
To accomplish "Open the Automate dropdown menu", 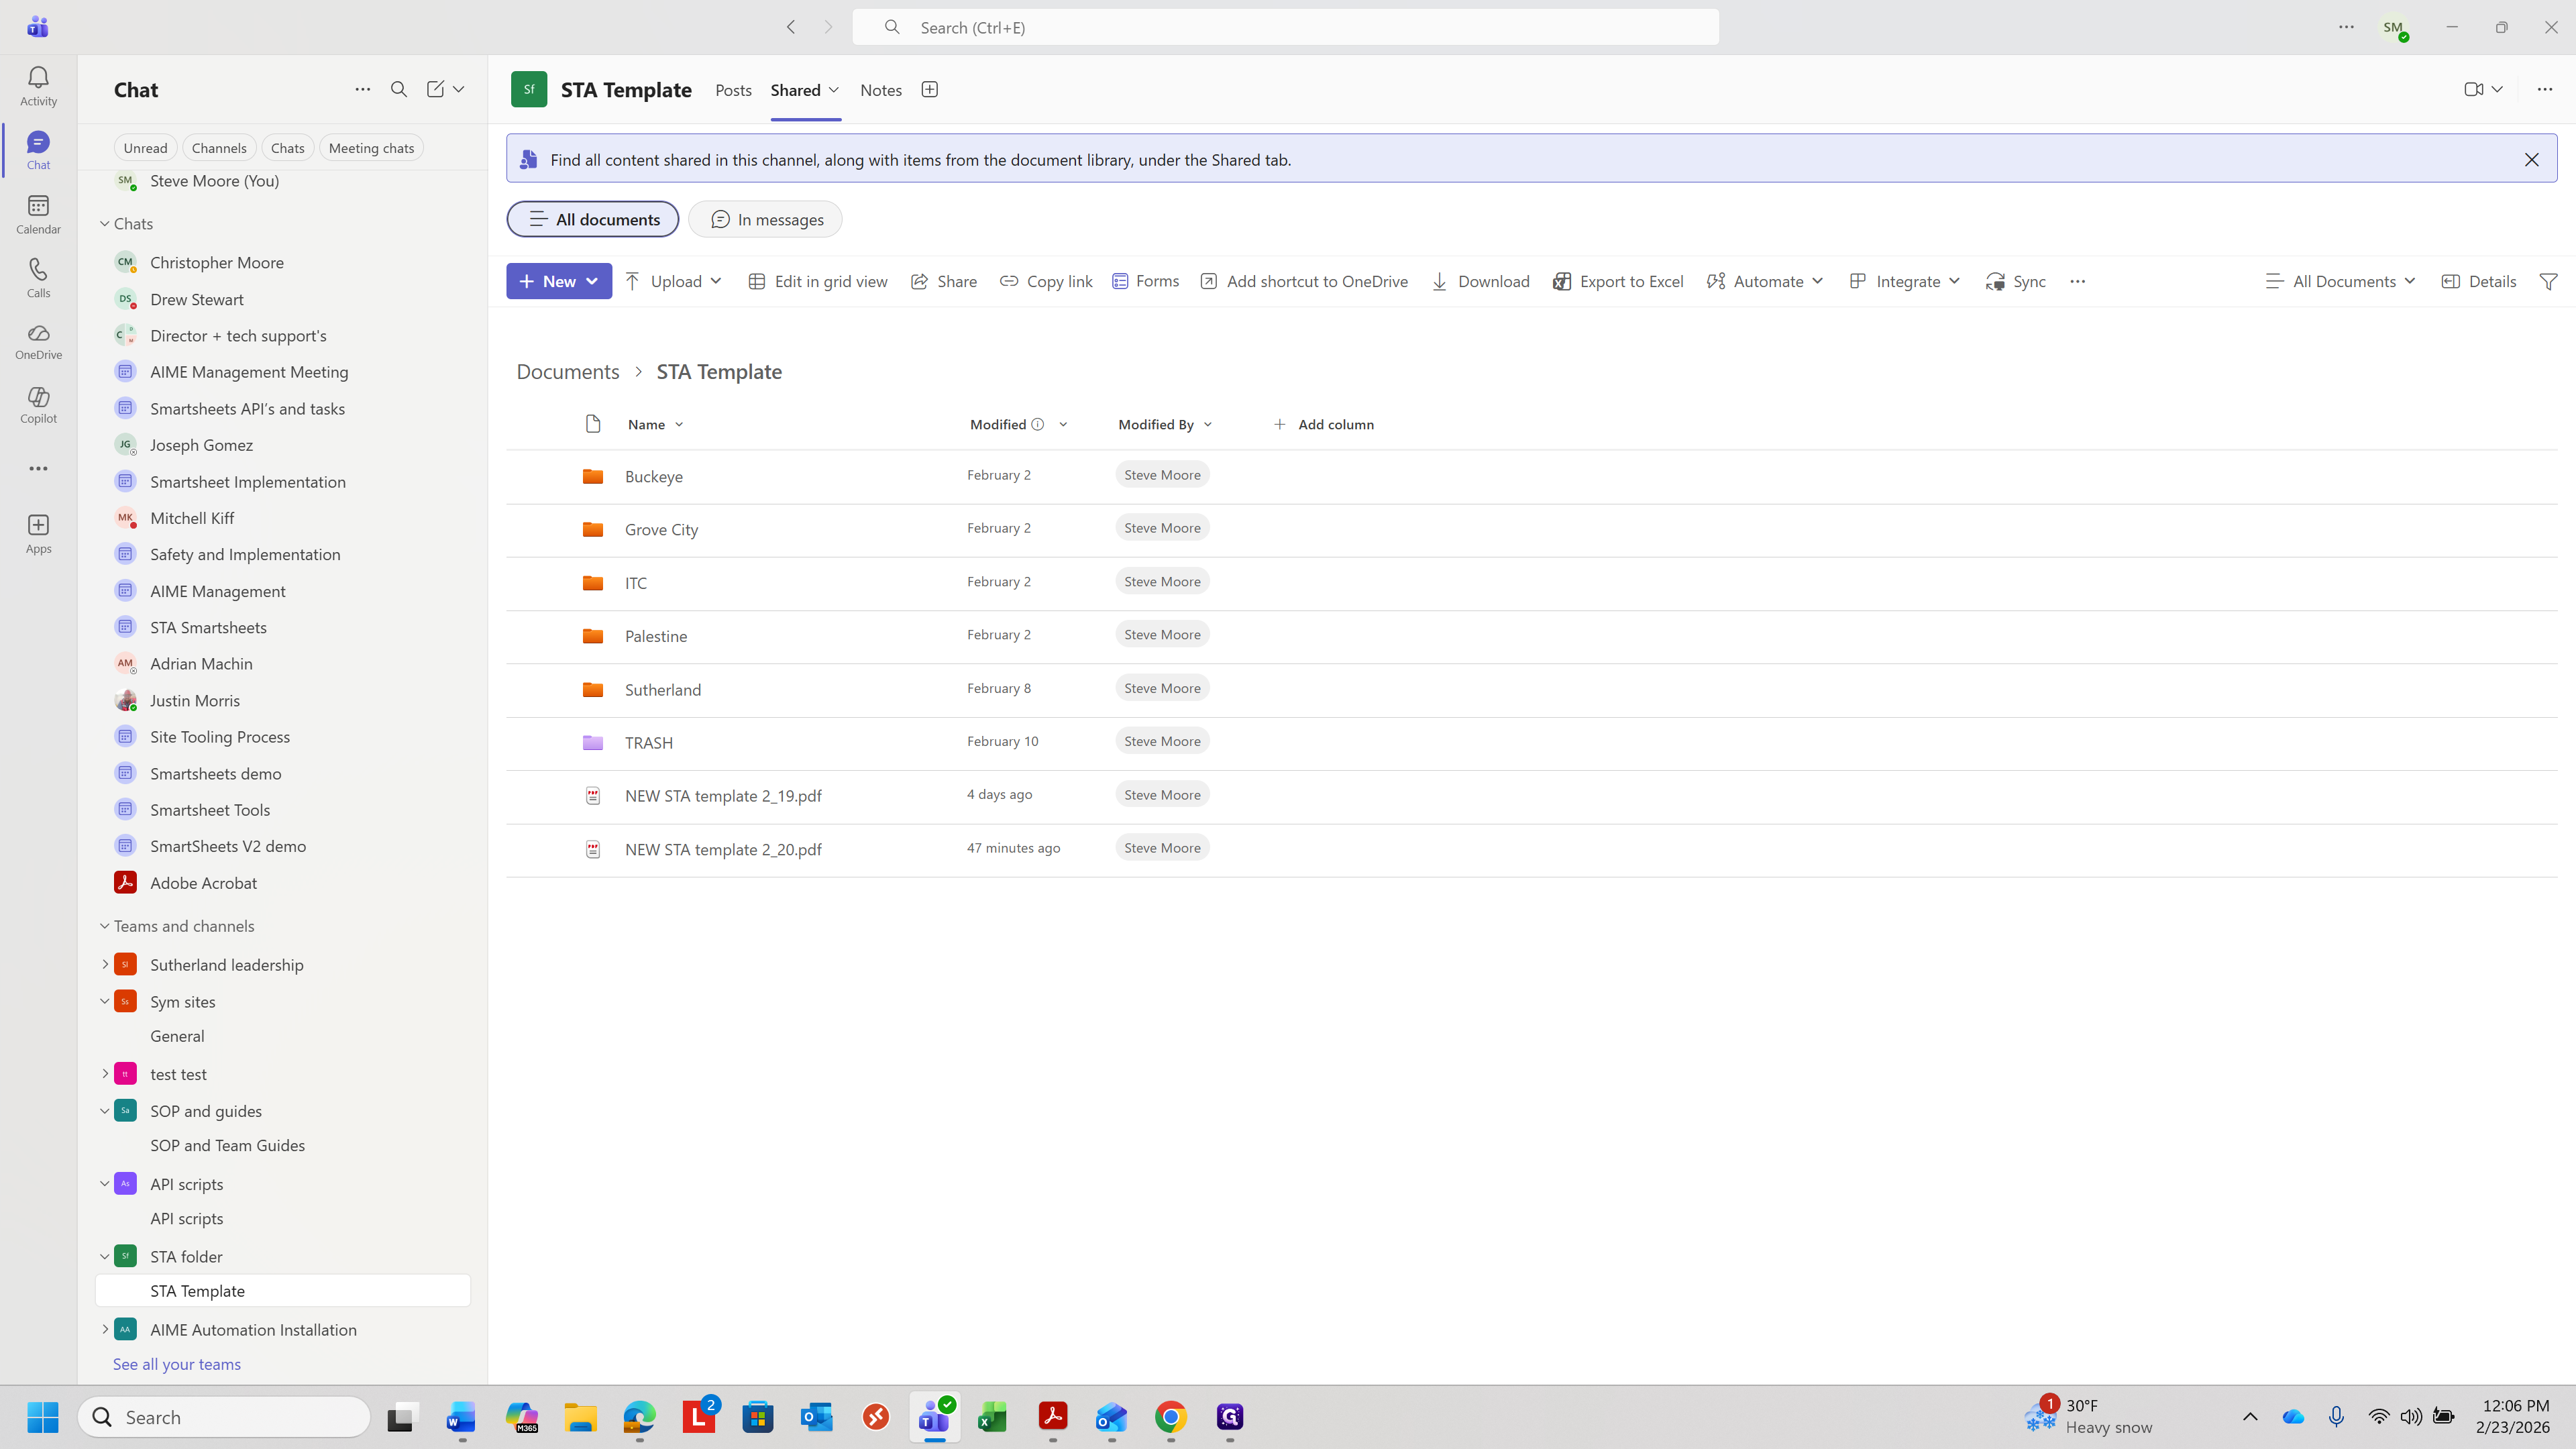I will (1765, 282).
